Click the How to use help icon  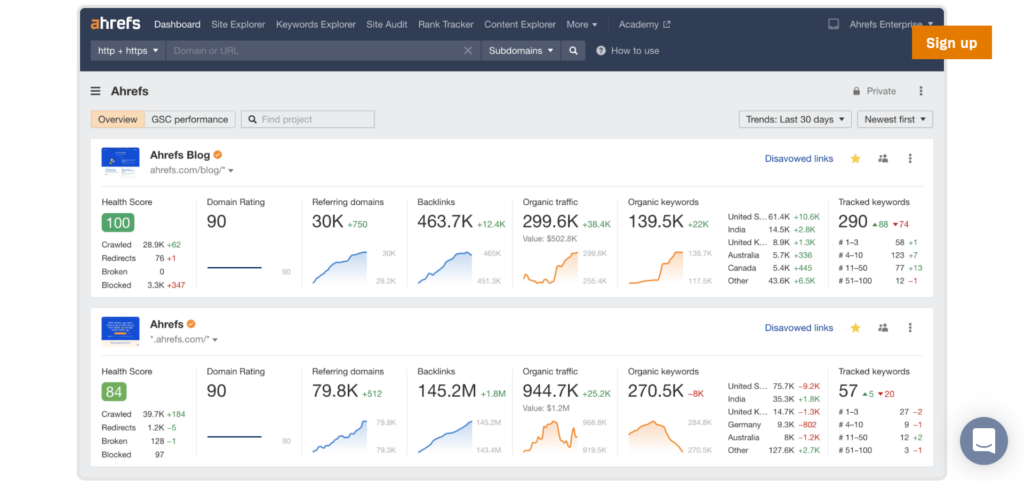pyautogui.click(x=601, y=50)
